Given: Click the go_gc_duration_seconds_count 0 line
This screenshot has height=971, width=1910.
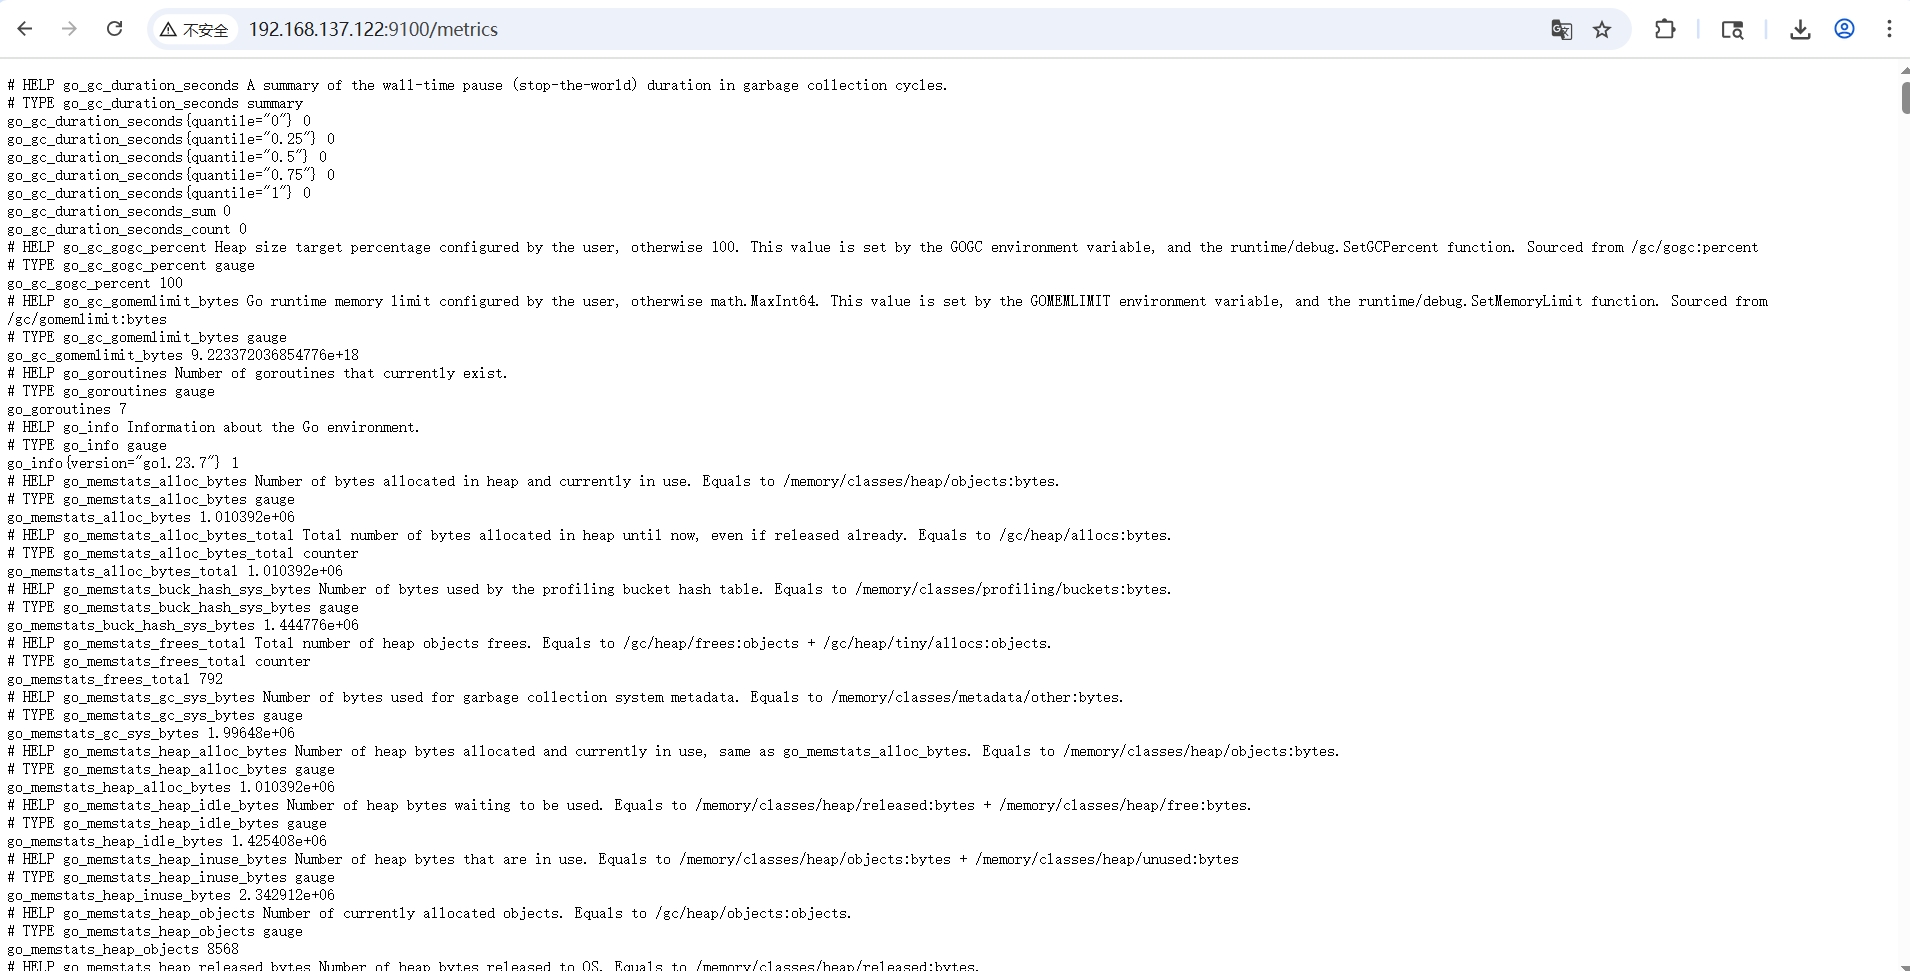Looking at the screenshot, I should [x=127, y=229].
